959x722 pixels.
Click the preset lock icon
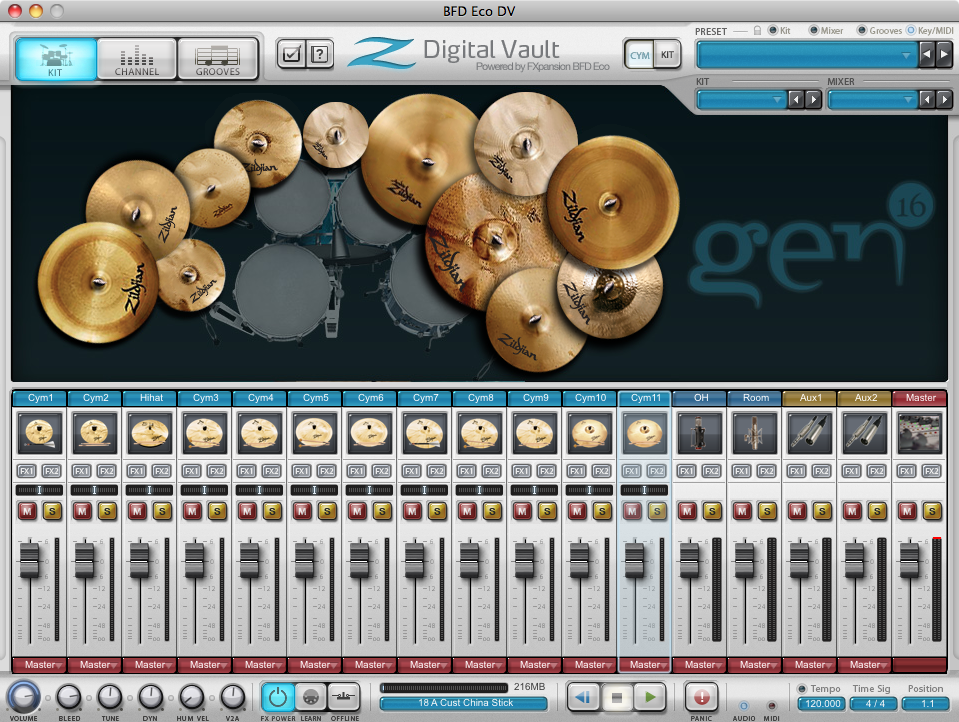757,30
